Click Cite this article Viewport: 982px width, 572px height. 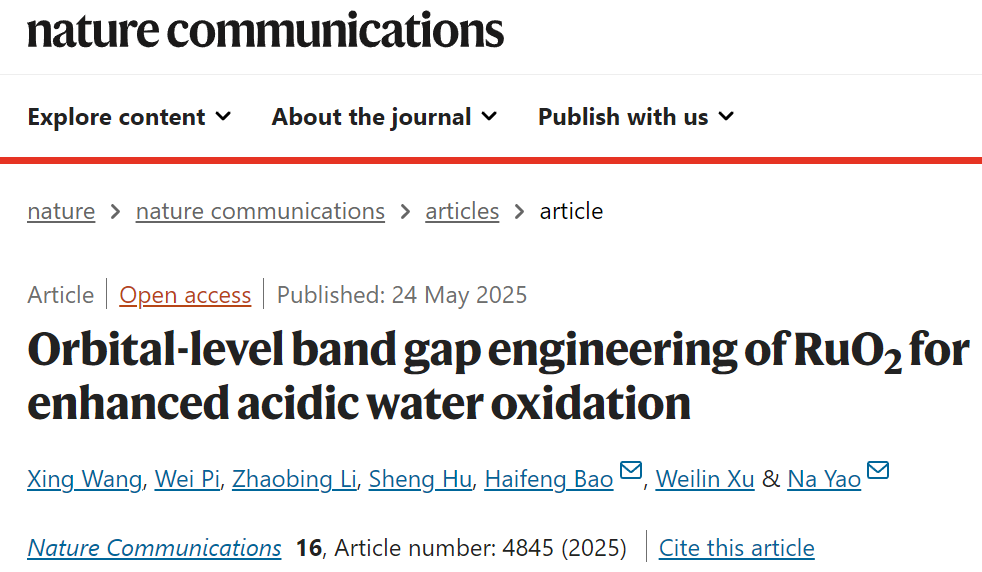[x=736, y=548]
